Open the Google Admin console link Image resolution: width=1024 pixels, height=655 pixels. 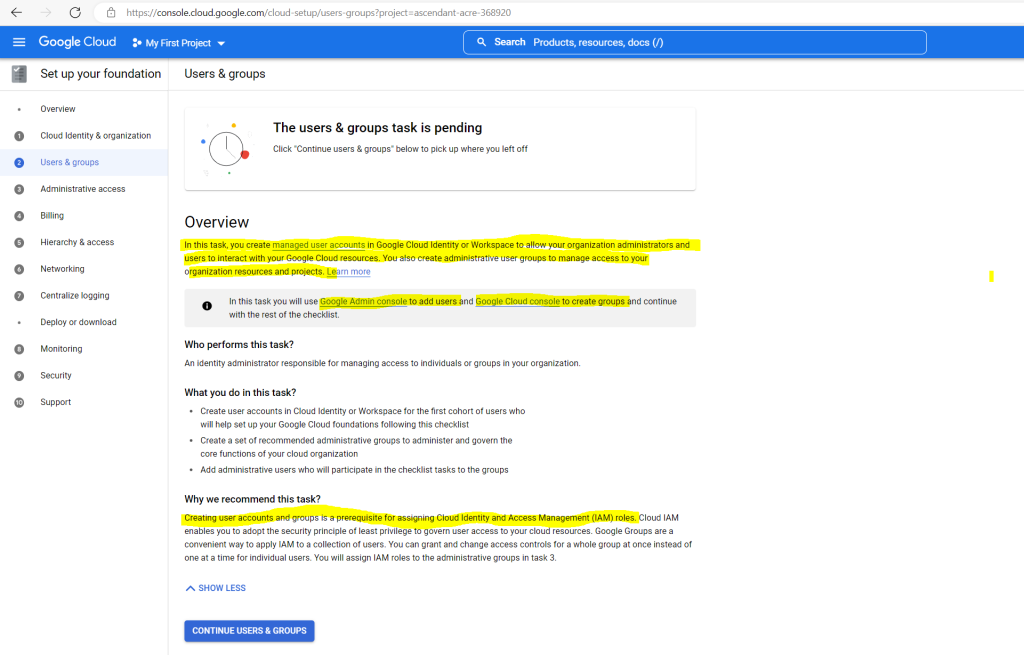(363, 302)
